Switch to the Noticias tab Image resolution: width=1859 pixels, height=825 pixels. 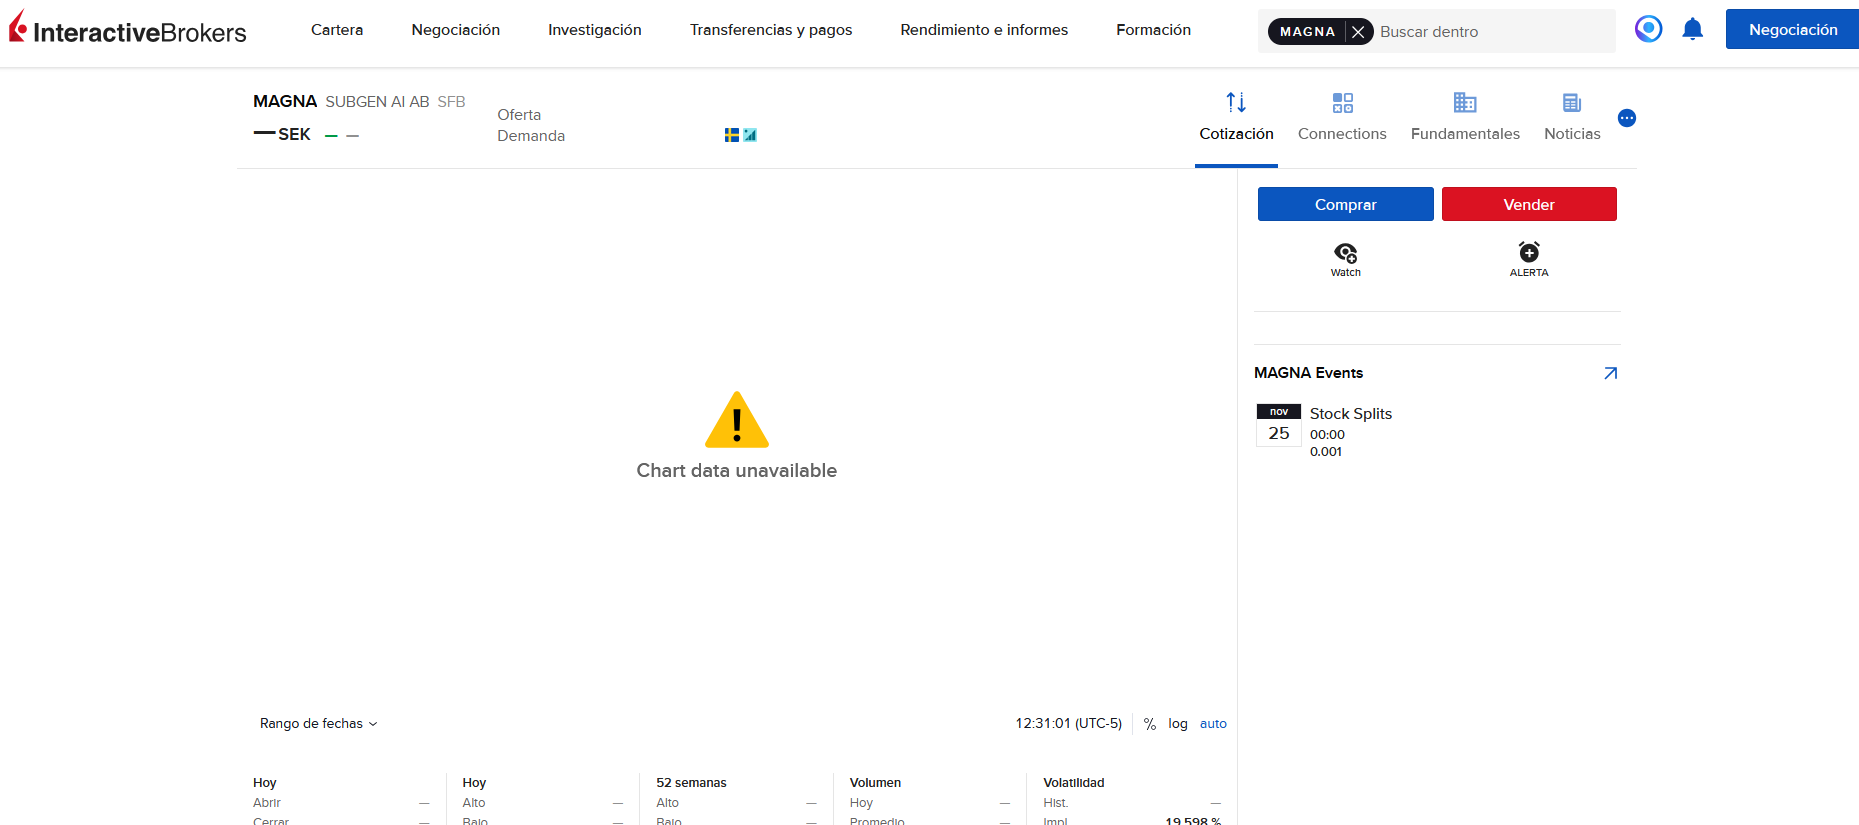(1572, 117)
